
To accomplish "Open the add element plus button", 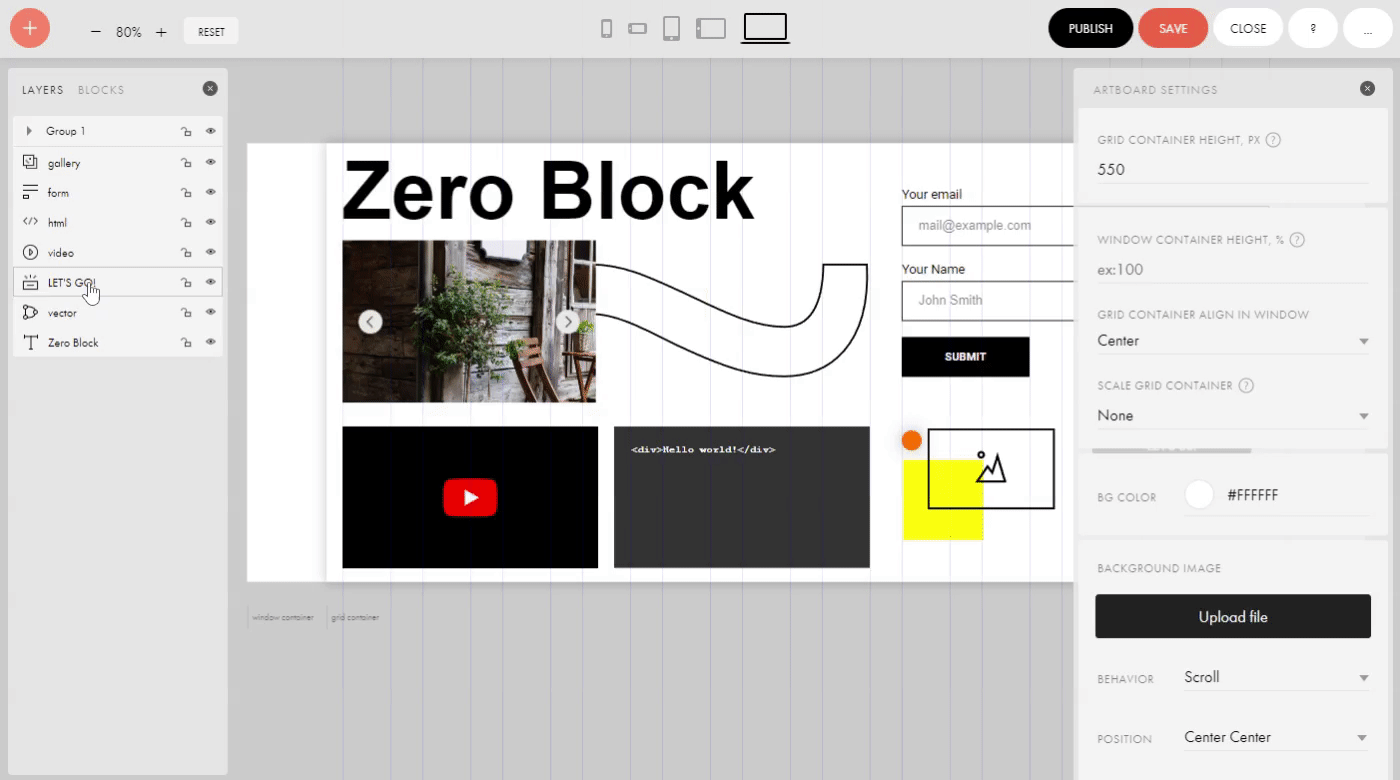I will pyautogui.click(x=29, y=28).
